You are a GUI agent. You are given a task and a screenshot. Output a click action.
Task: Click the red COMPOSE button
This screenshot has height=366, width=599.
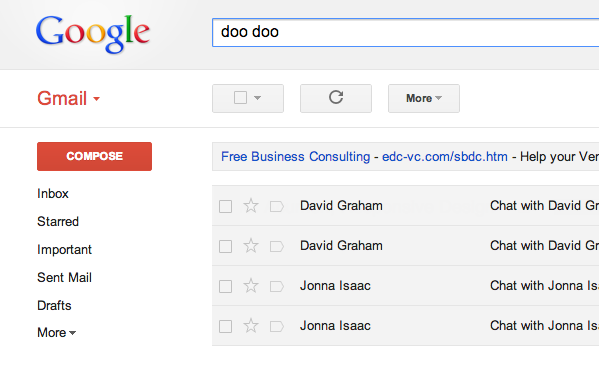[94, 156]
